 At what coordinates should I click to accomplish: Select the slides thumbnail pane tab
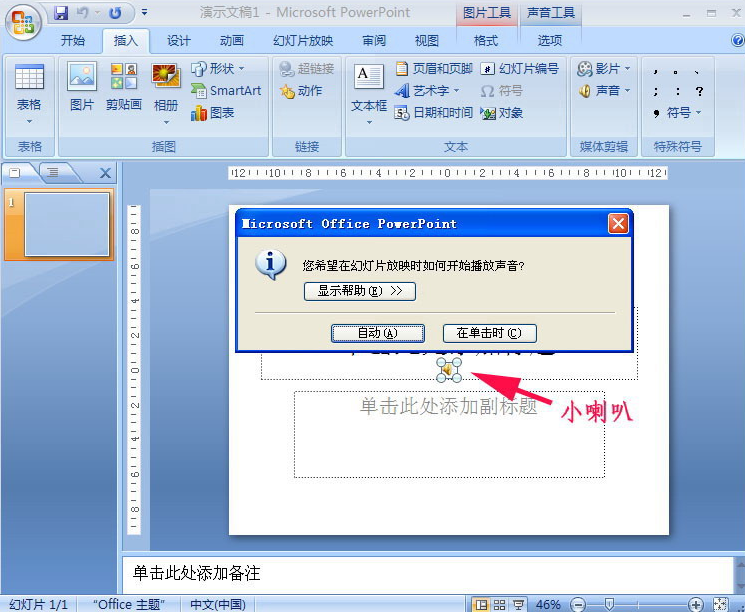16,172
